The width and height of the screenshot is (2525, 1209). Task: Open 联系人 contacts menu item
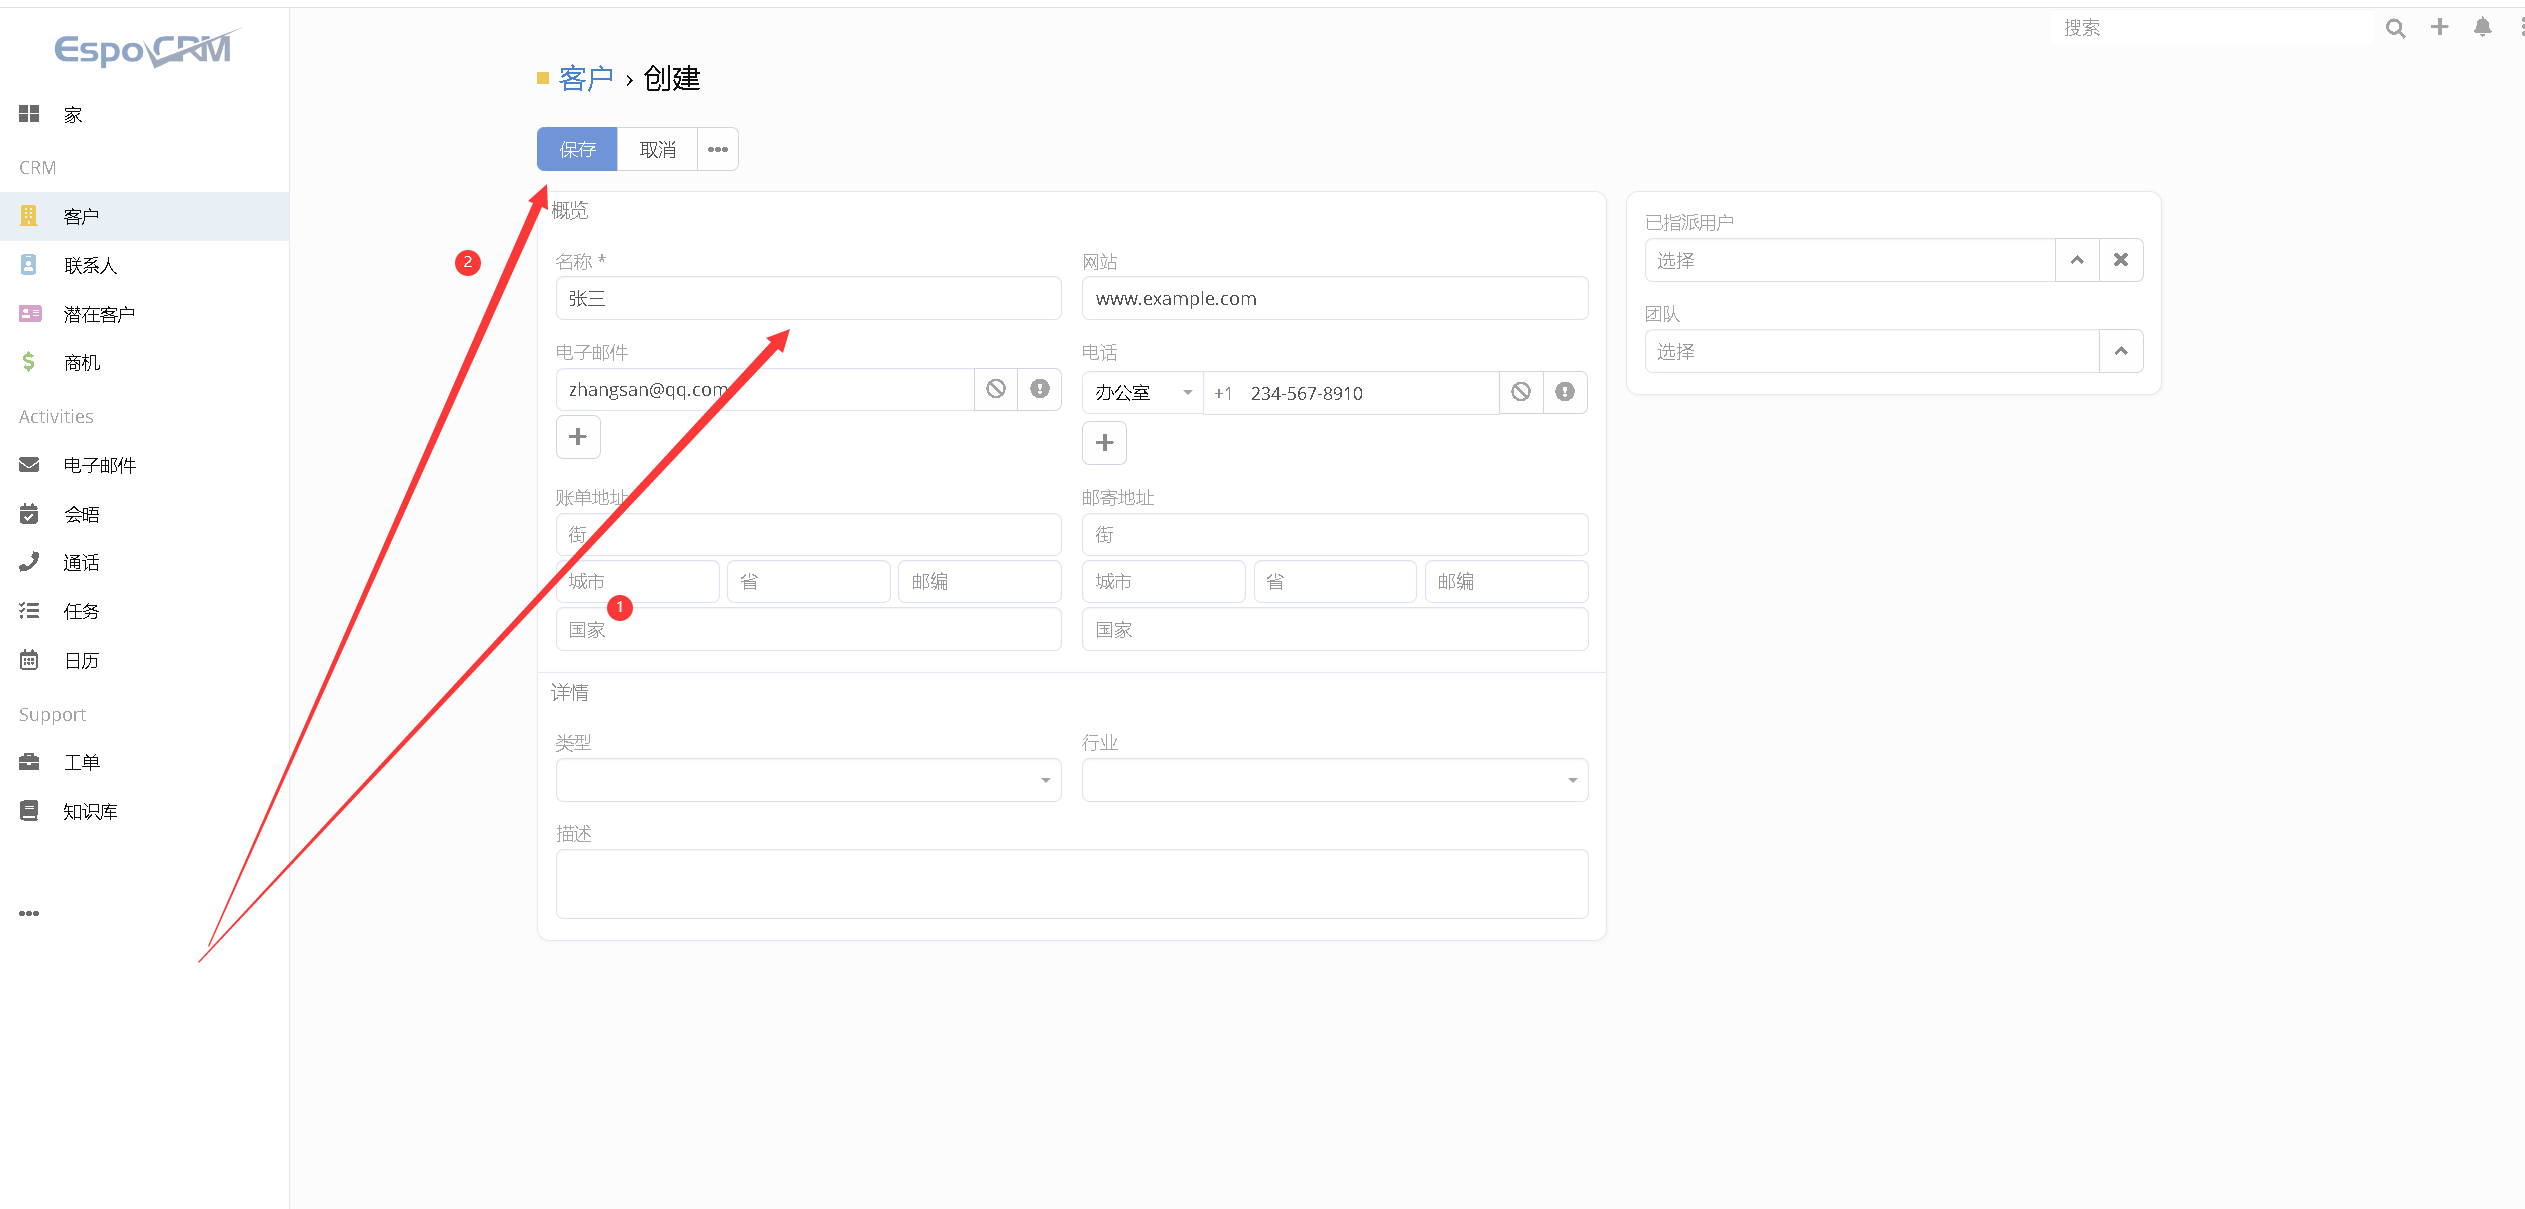point(90,265)
